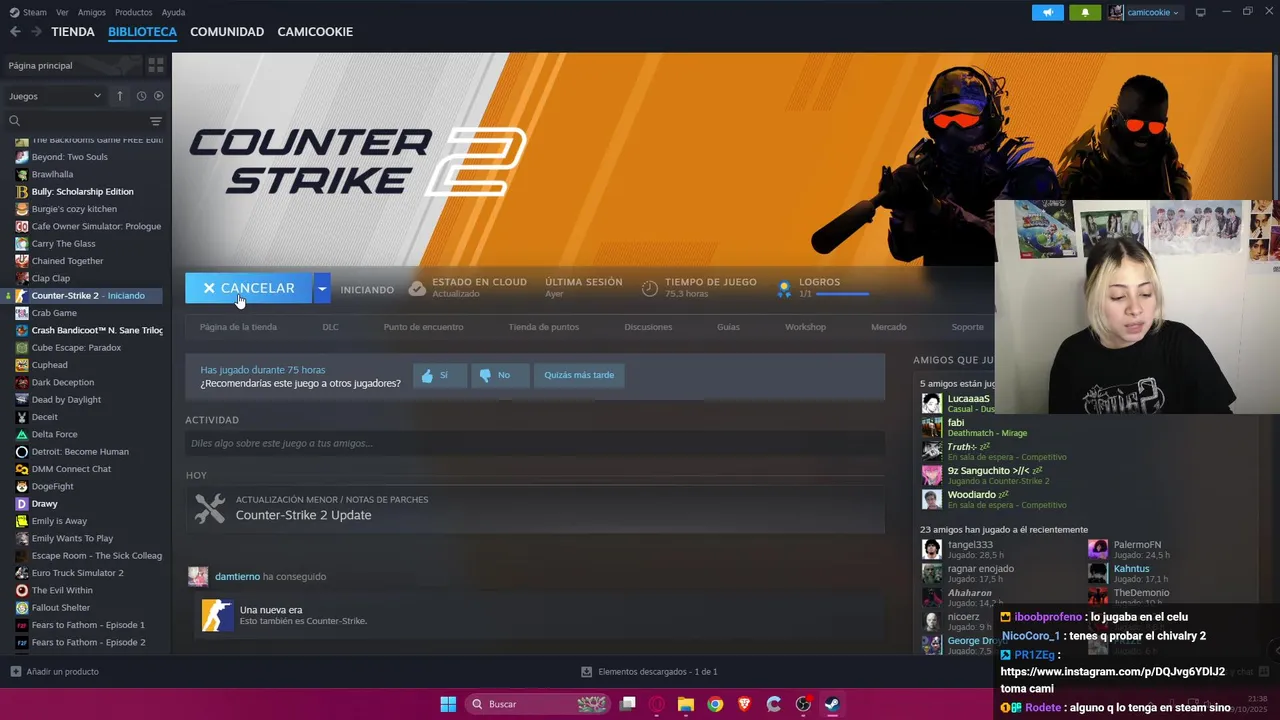Open the 'Página principal' library home button
Screen dimensions: 1280x720
[72, 65]
